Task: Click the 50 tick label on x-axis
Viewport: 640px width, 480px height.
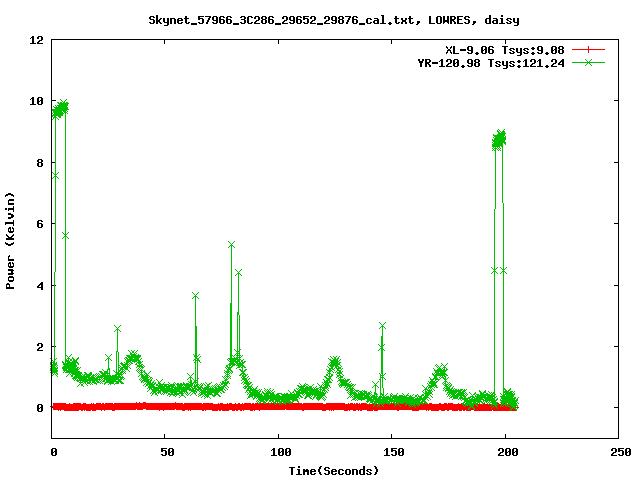Action: [165, 453]
